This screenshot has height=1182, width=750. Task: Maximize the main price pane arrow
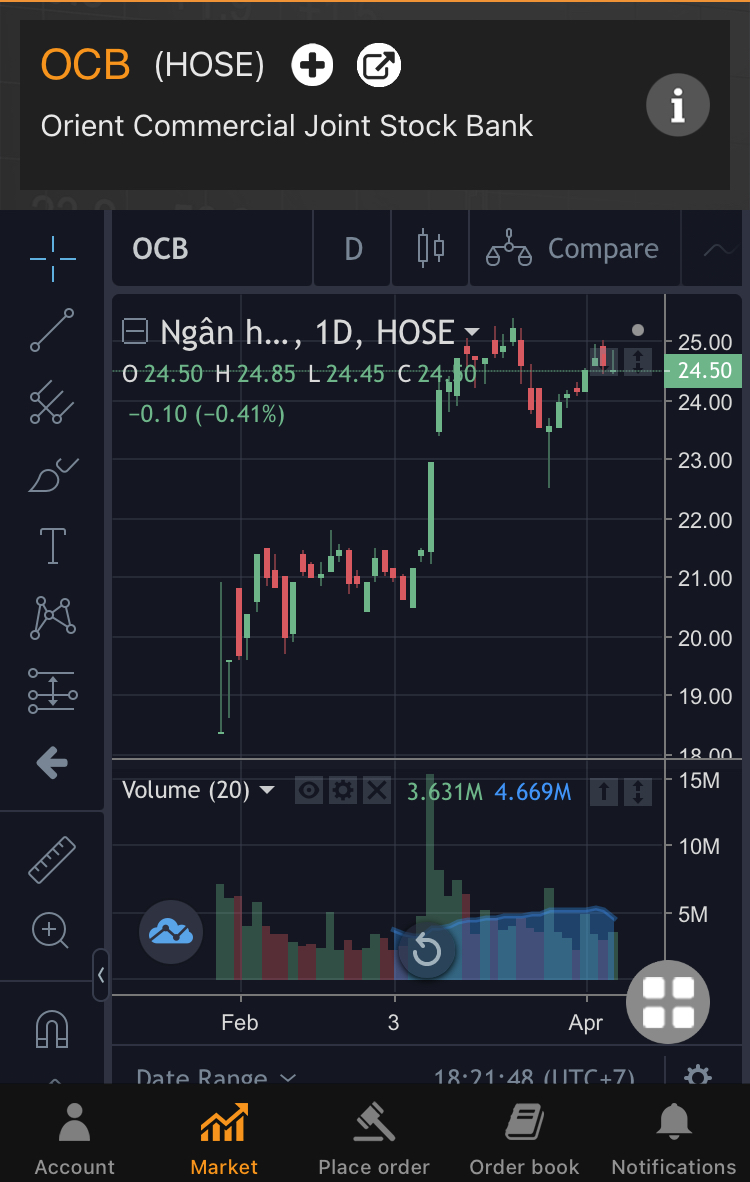coord(638,361)
